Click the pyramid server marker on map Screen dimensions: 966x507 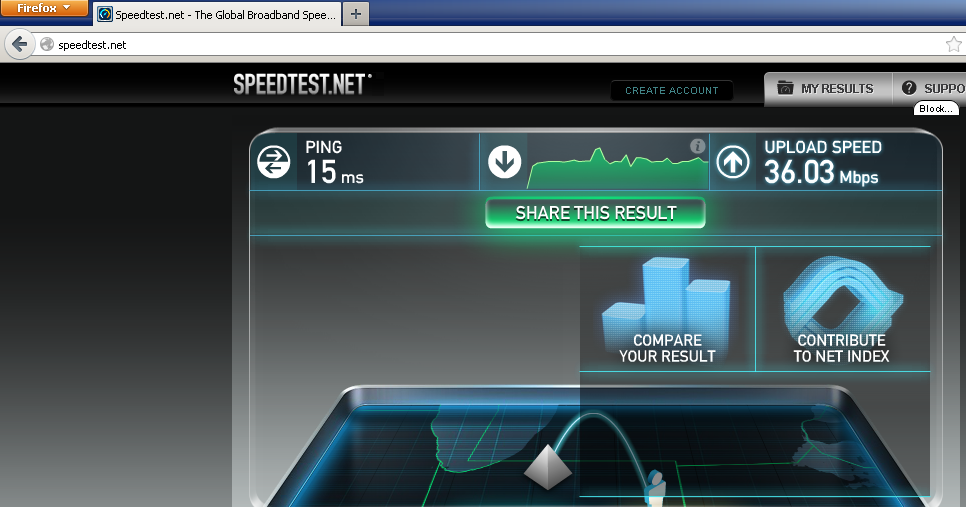point(548,467)
